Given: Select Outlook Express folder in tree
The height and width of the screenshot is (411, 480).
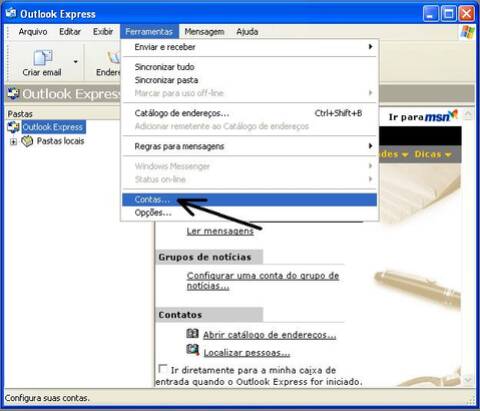Looking at the screenshot, I should click(53, 127).
